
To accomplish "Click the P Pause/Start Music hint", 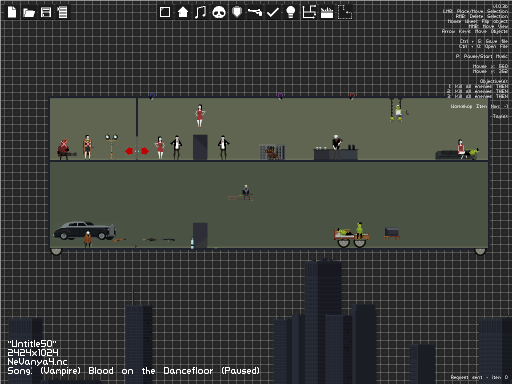I will point(482,56).
